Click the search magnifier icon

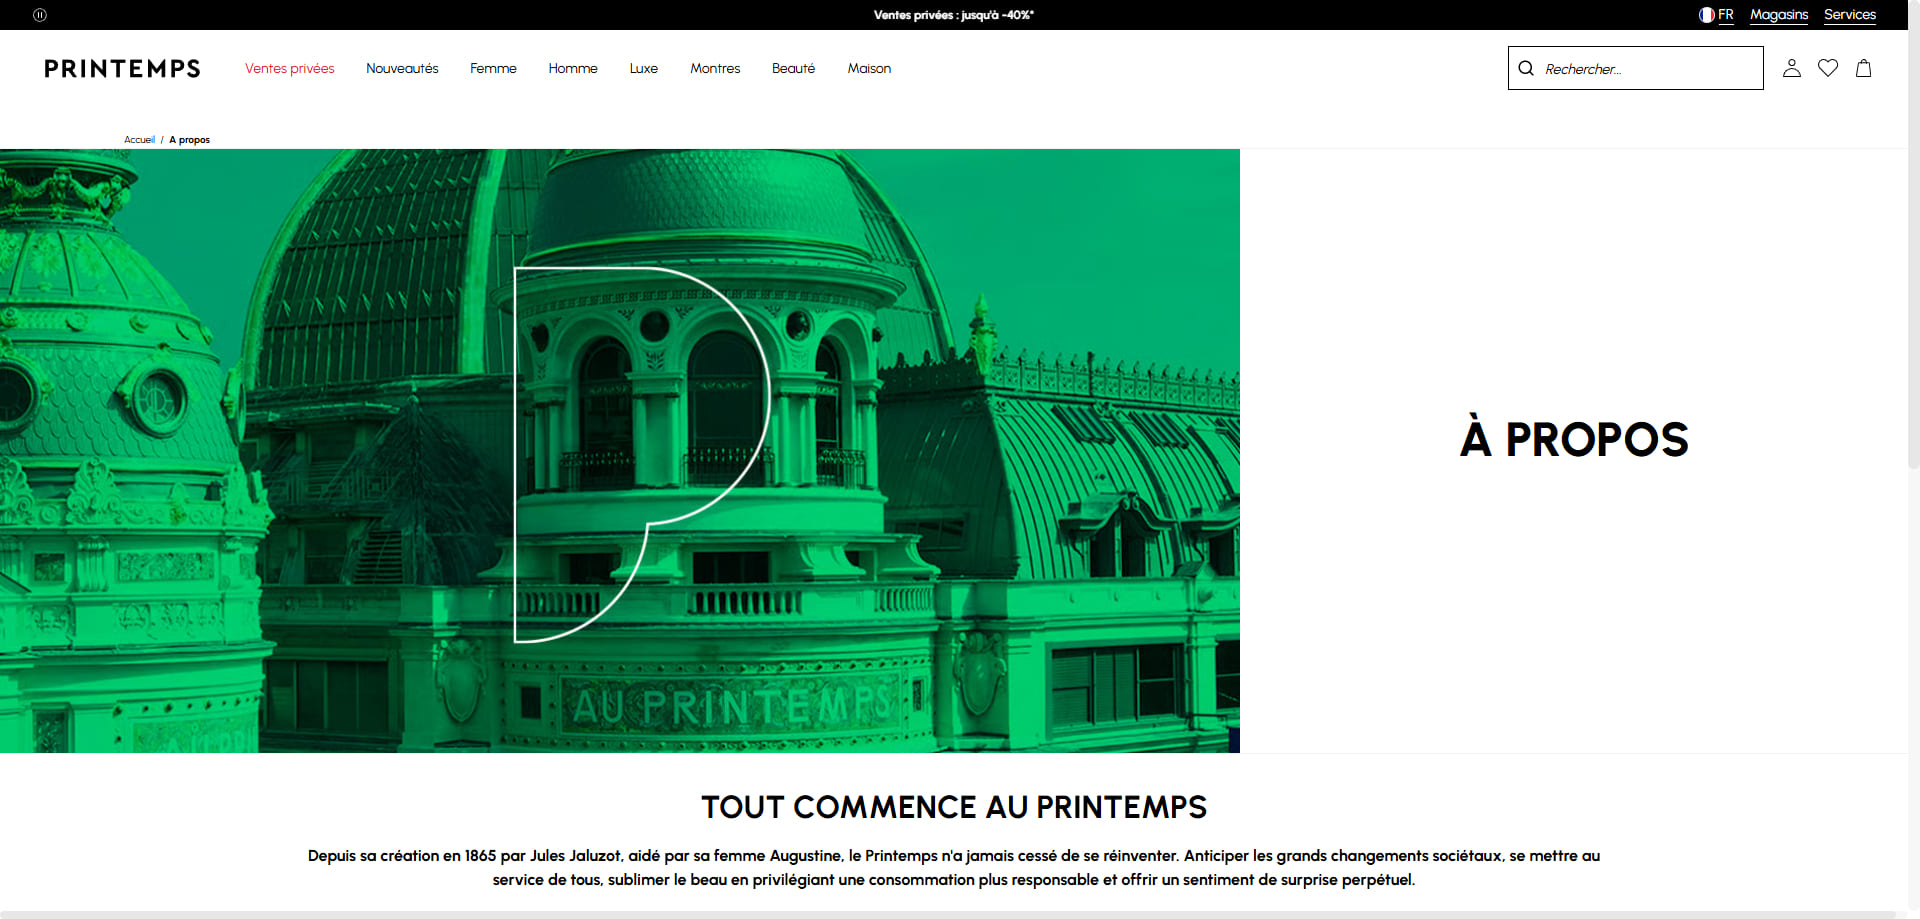pyautogui.click(x=1526, y=68)
